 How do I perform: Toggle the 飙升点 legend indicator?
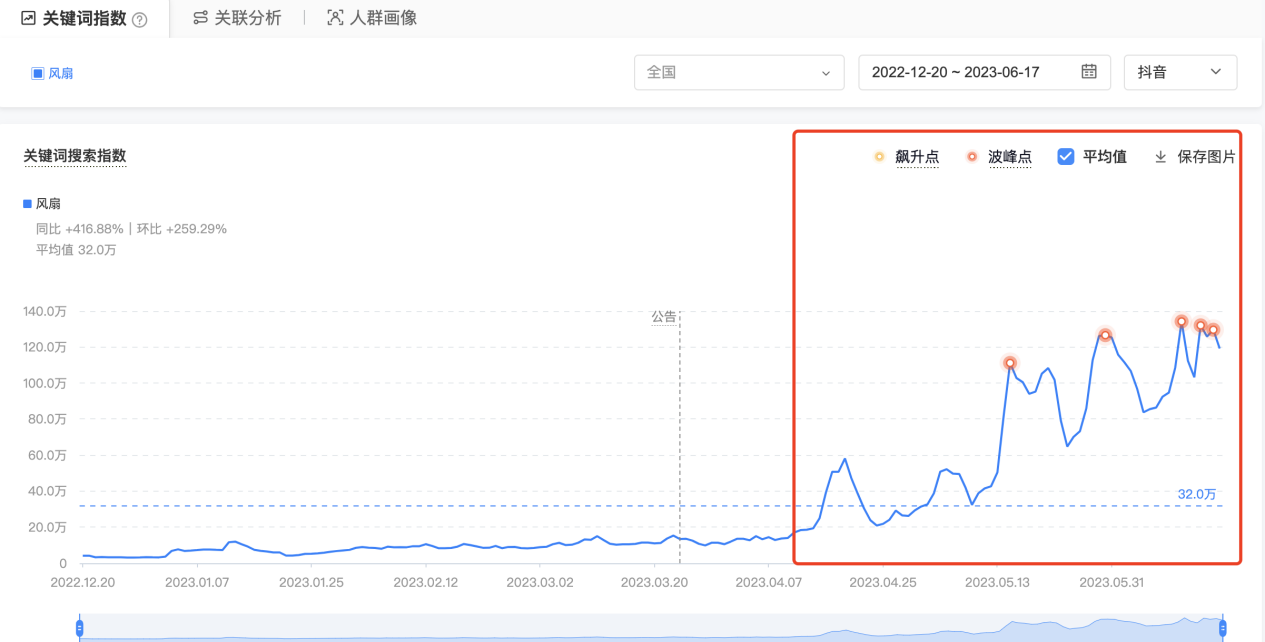coord(879,157)
